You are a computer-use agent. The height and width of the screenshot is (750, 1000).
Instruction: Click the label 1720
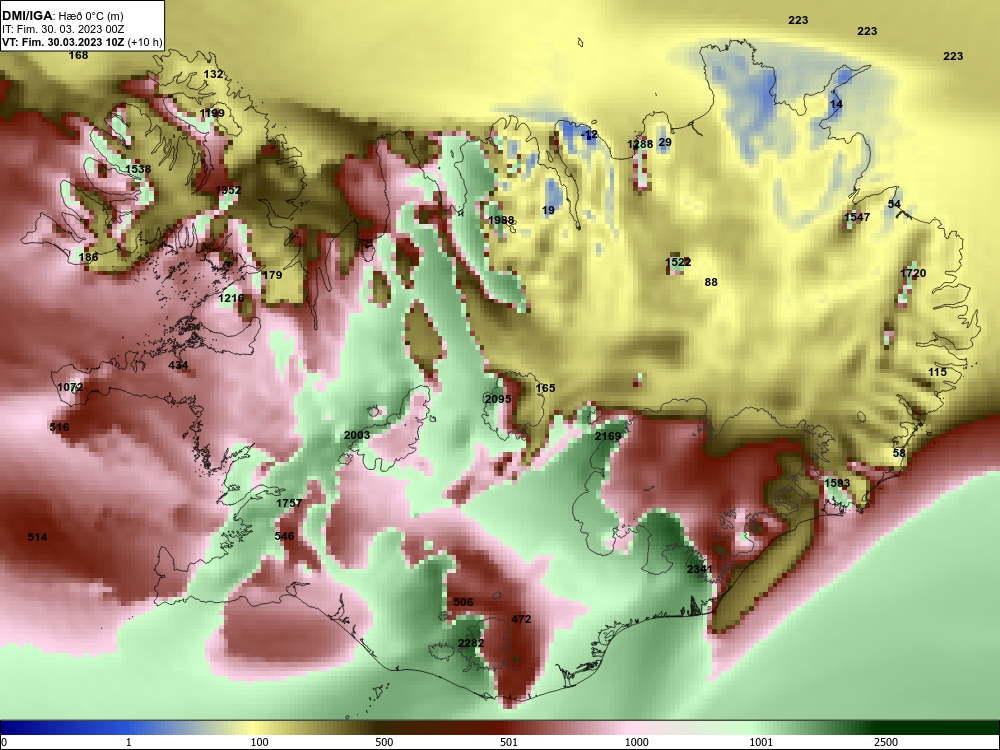pos(913,273)
